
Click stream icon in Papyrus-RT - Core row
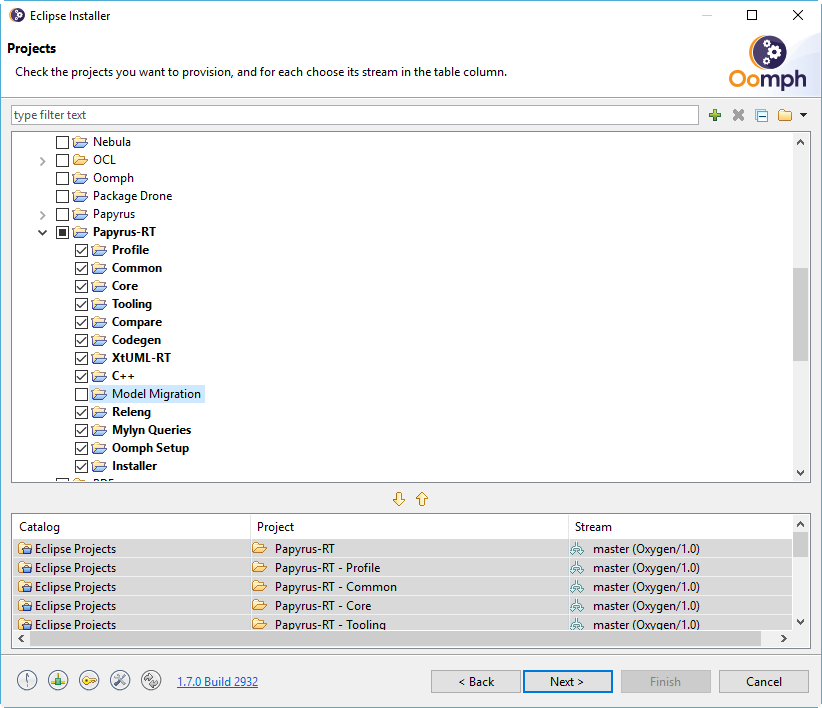[x=577, y=606]
